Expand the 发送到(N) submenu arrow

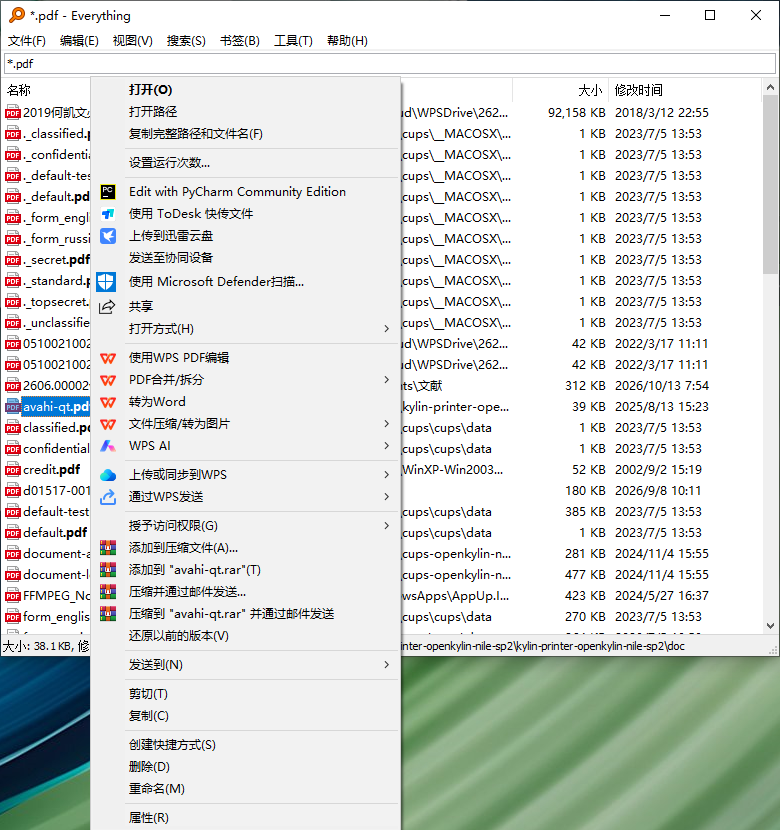pos(387,664)
